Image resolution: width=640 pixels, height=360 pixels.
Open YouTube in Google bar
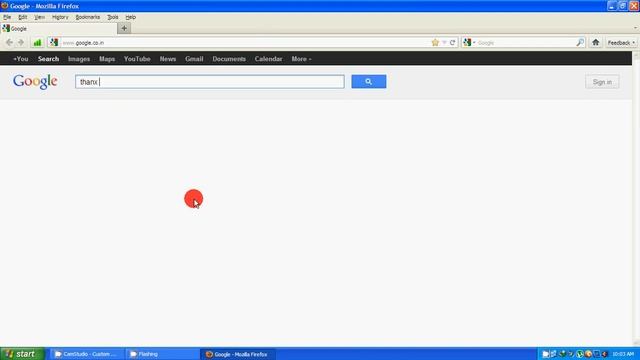tap(137, 59)
